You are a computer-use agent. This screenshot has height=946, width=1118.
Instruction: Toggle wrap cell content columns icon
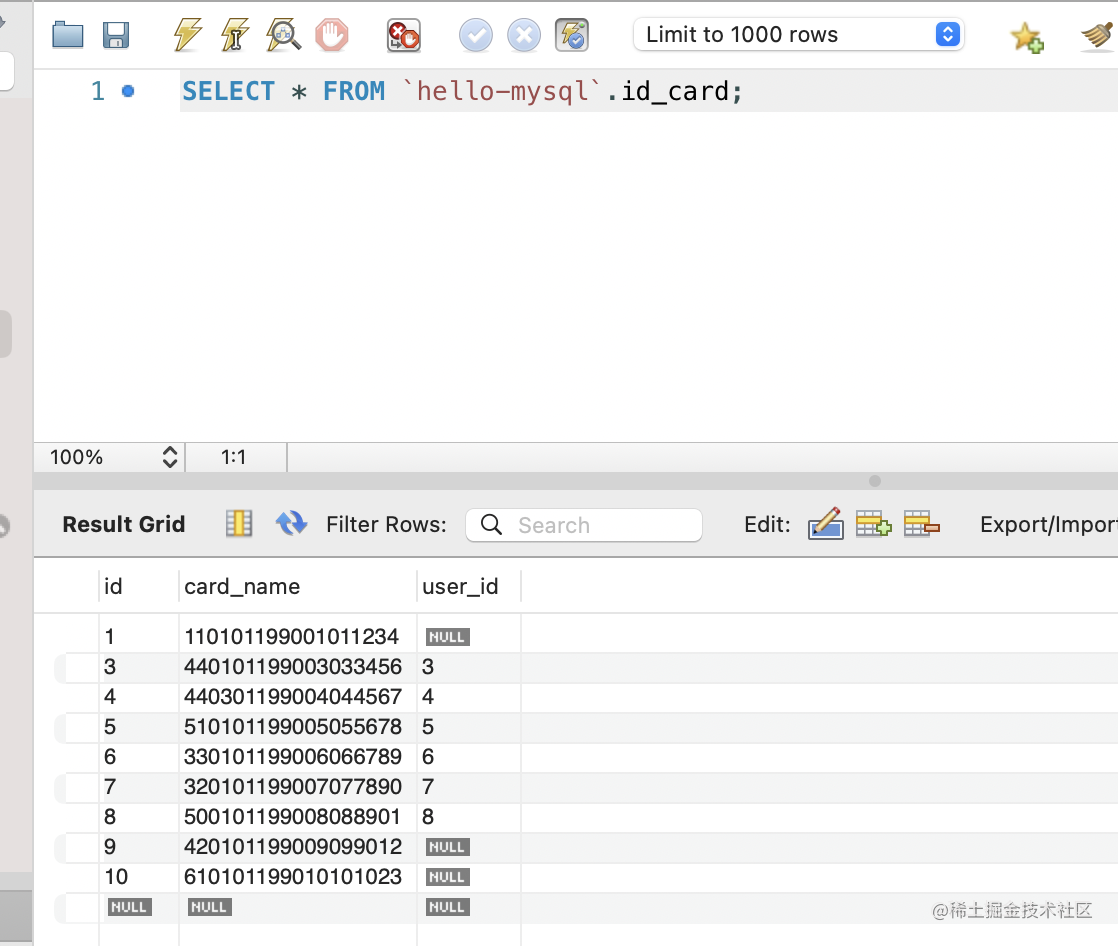[x=239, y=523]
